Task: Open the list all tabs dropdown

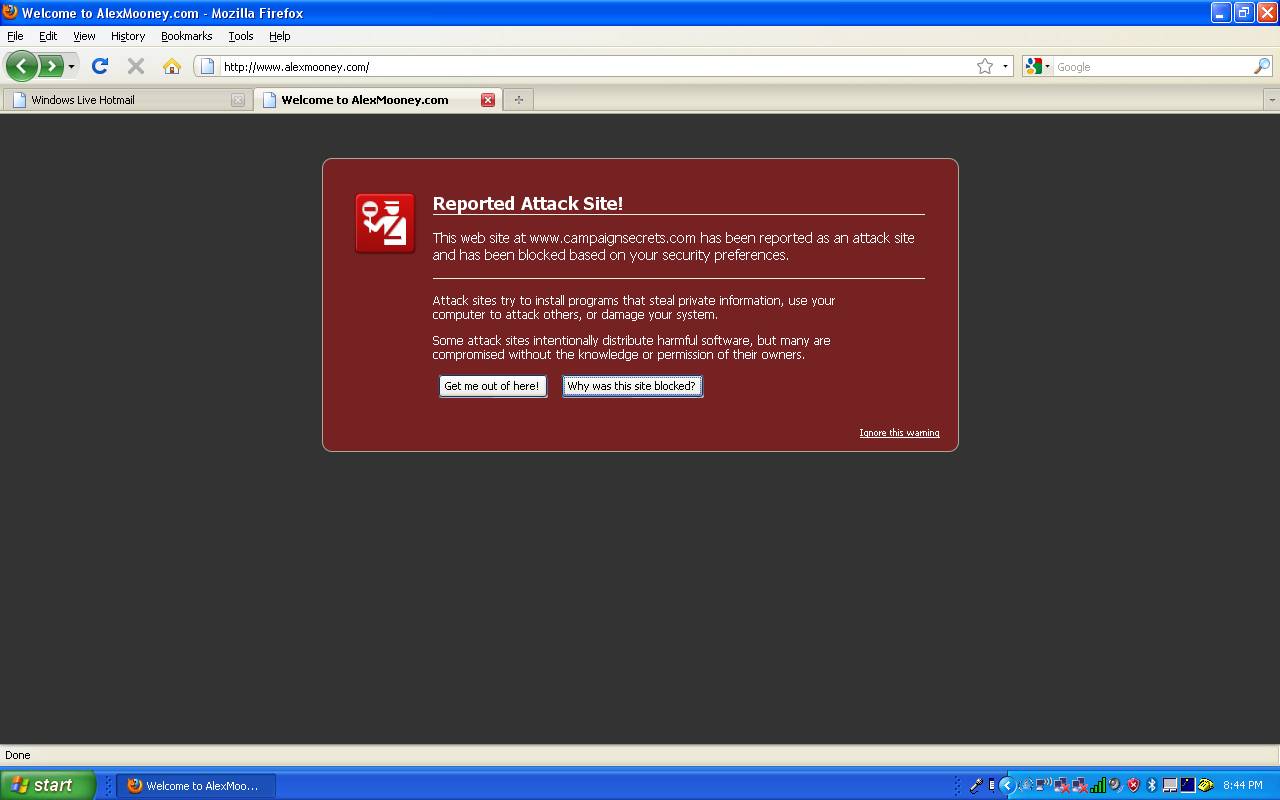Action: tap(1272, 100)
